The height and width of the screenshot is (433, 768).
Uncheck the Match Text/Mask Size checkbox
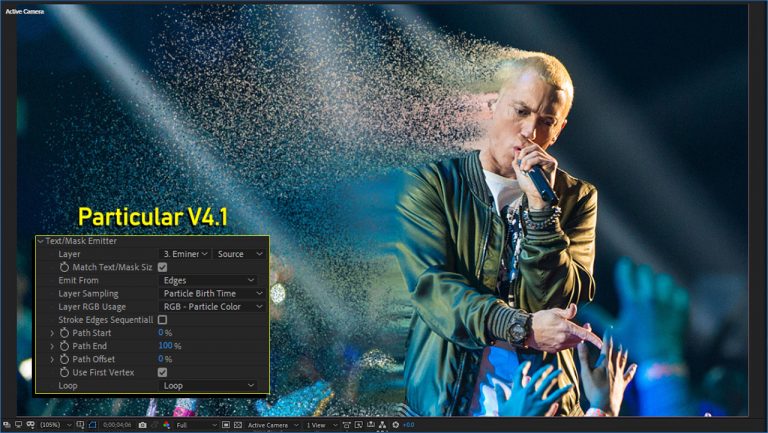pyautogui.click(x=163, y=268)
